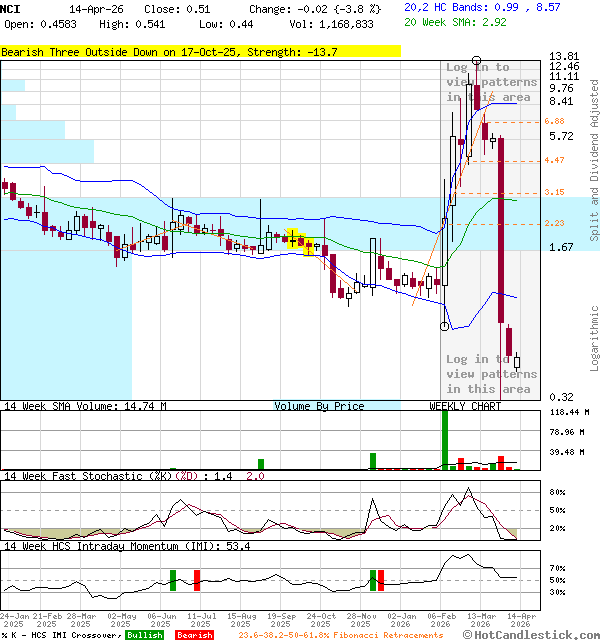Click the 6.88 Fibonacci level label
Viewport: 600px width, 640px height.
554,121
